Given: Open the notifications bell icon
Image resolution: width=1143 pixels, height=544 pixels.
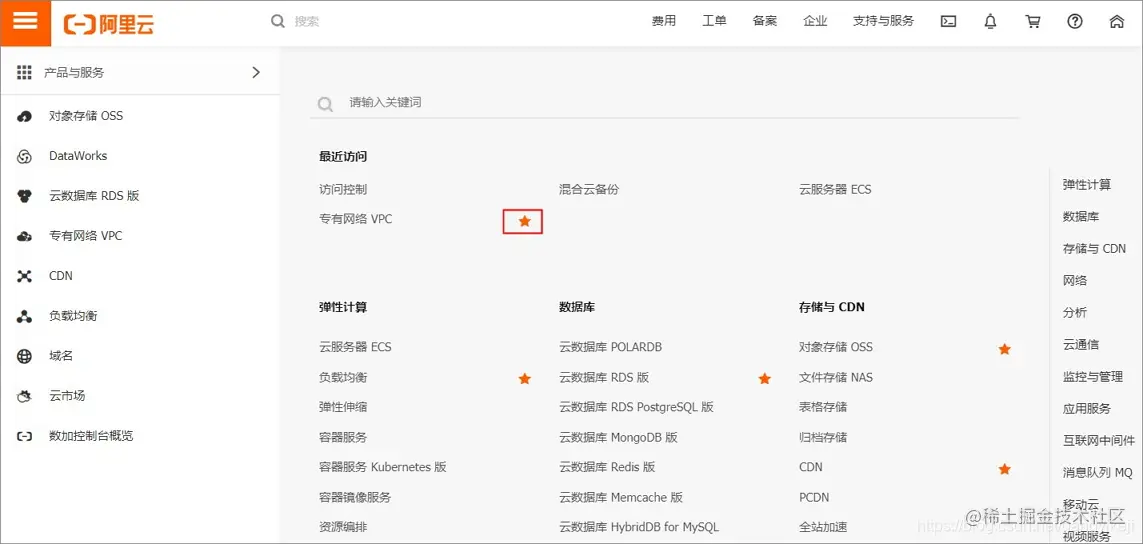Looking at the screenshot, I should (x=990, y=22).
